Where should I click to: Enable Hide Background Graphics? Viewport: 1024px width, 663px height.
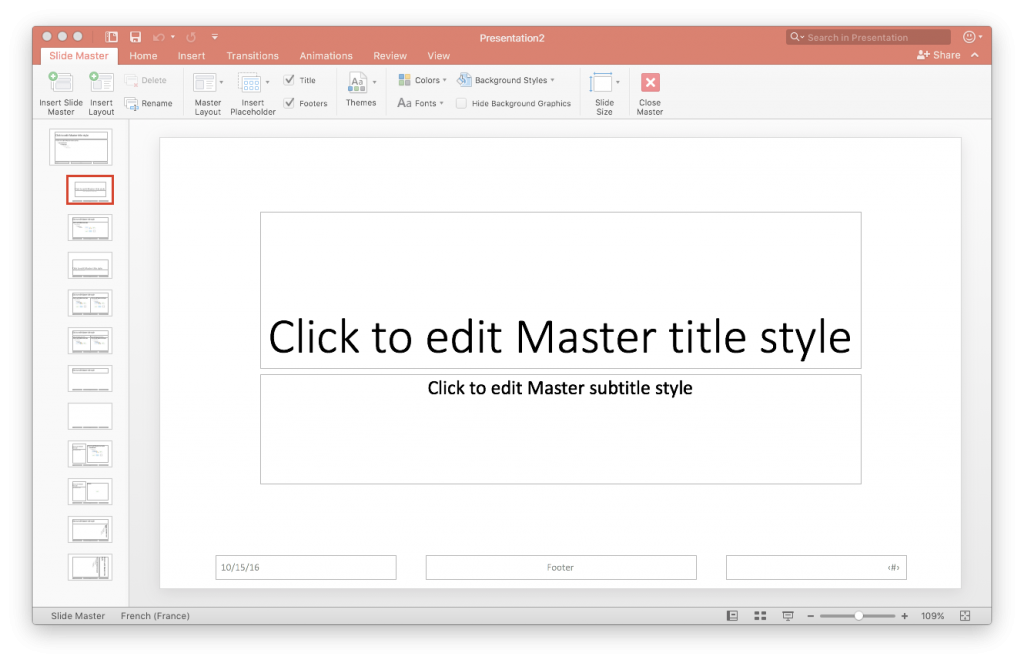[461, 103]
